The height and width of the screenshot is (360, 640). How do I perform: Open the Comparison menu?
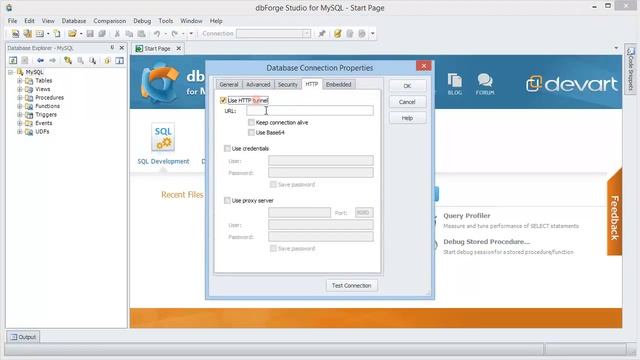pyautogui.click(x=109, y=21)
